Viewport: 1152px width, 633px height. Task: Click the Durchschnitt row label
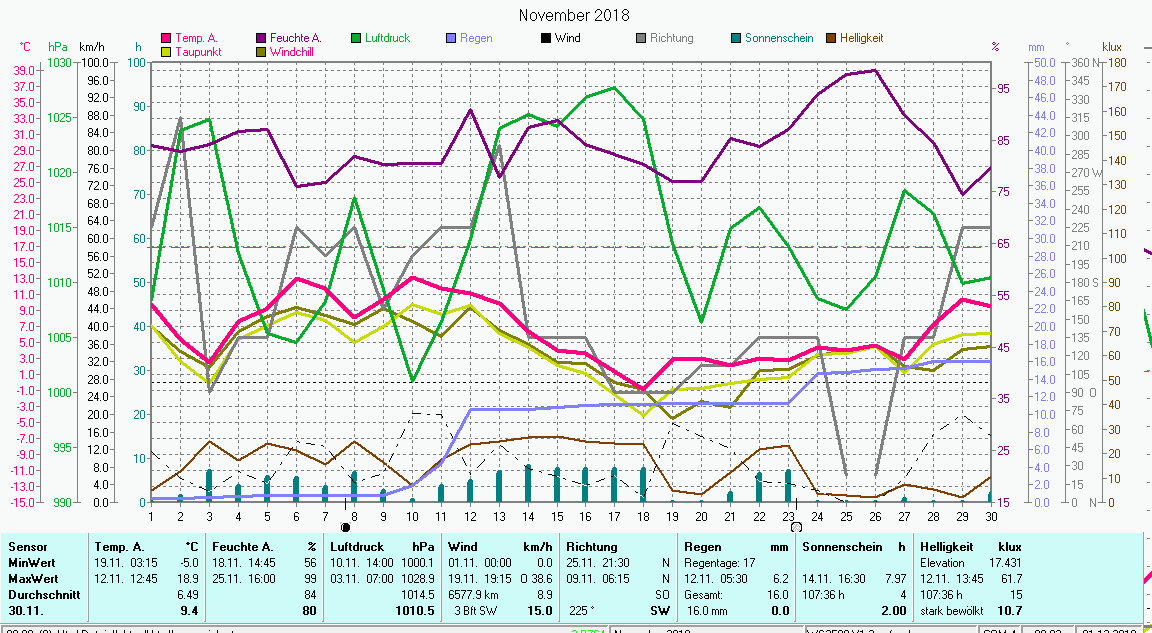tap(42, 594)
